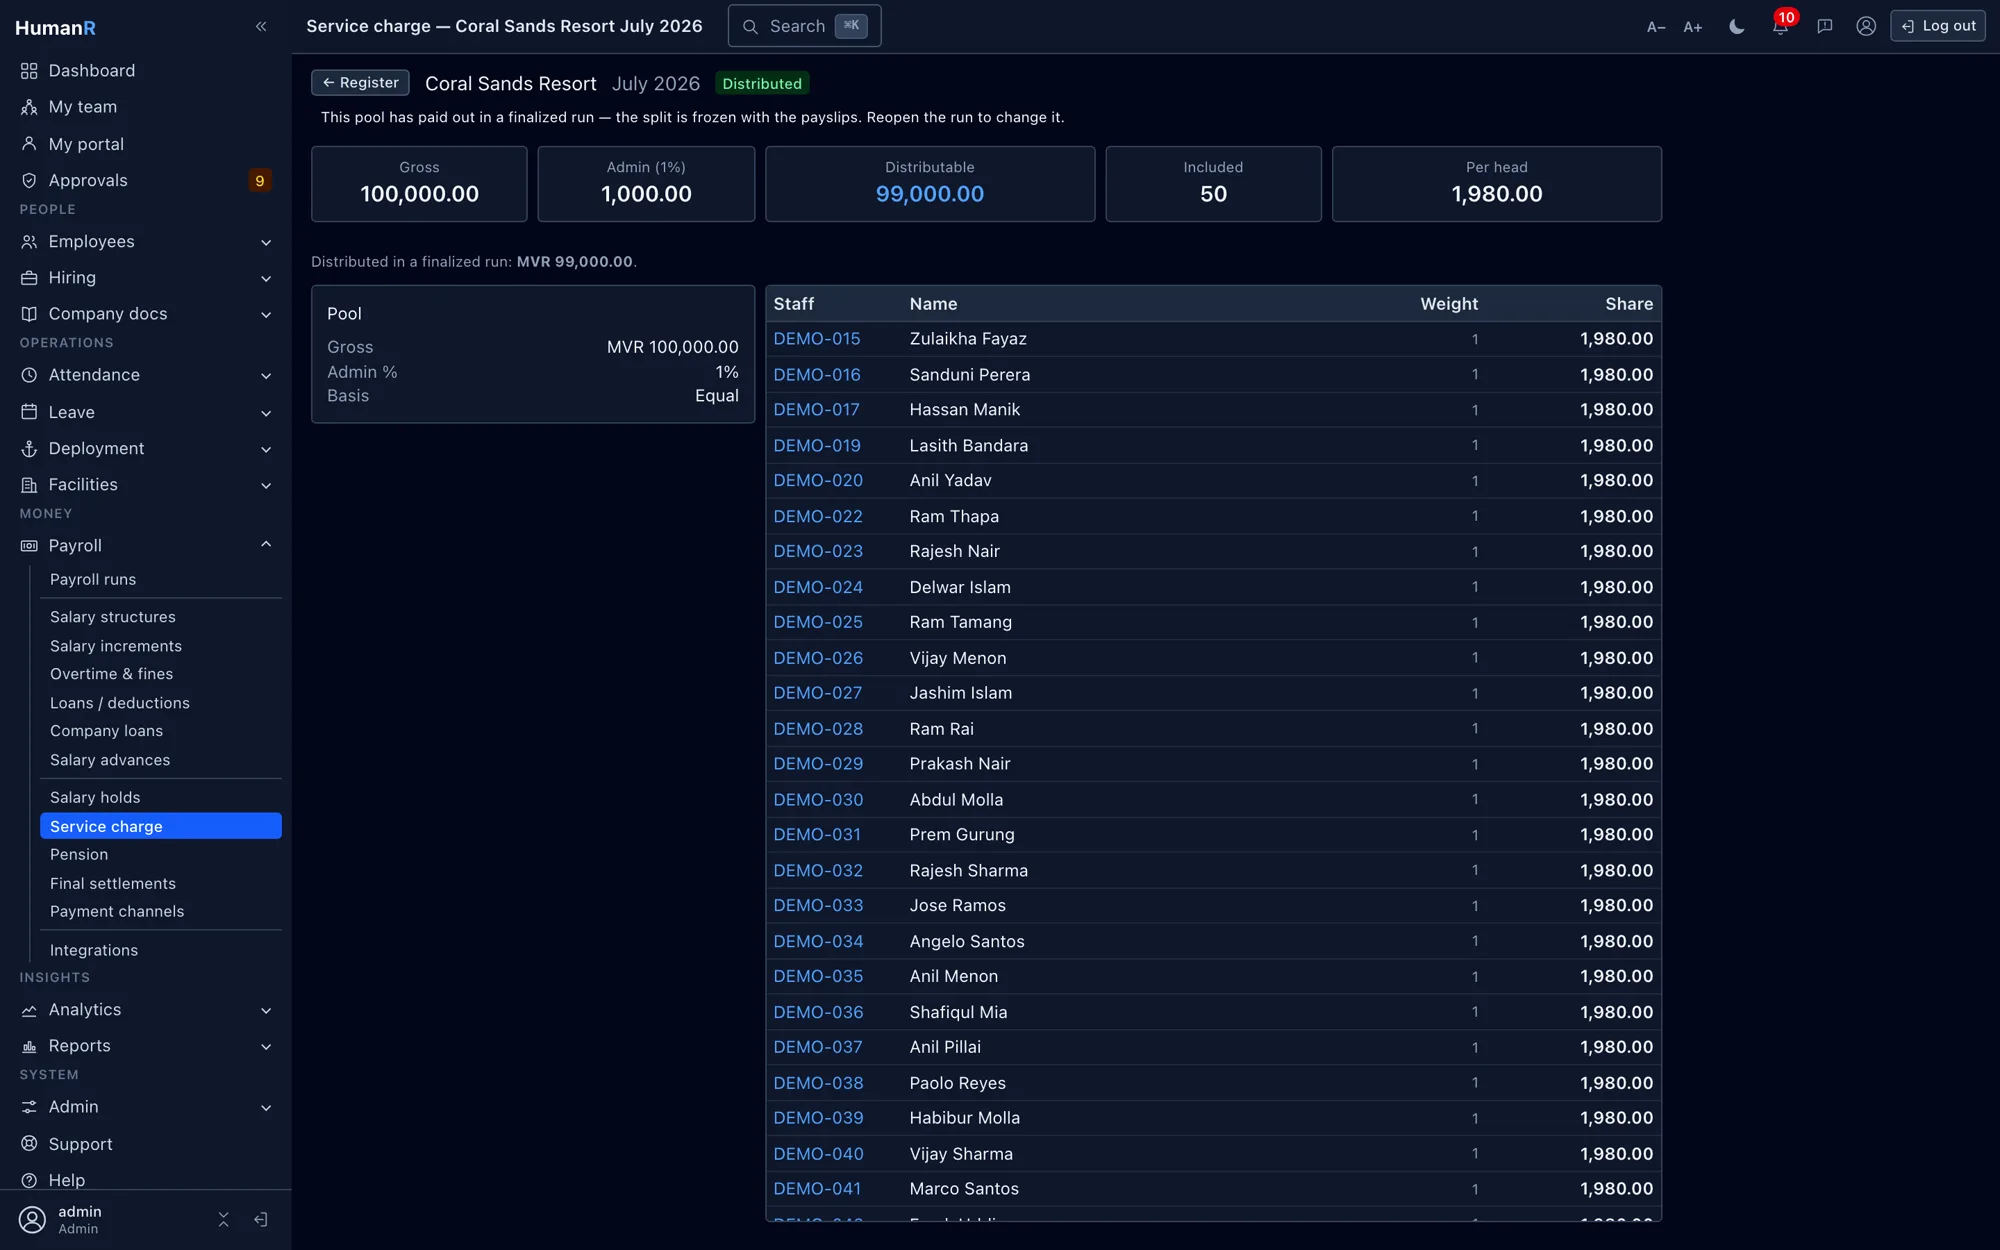Open Final settlements submenu item
Screen dimensions: 2000x1250
point(160,884)
